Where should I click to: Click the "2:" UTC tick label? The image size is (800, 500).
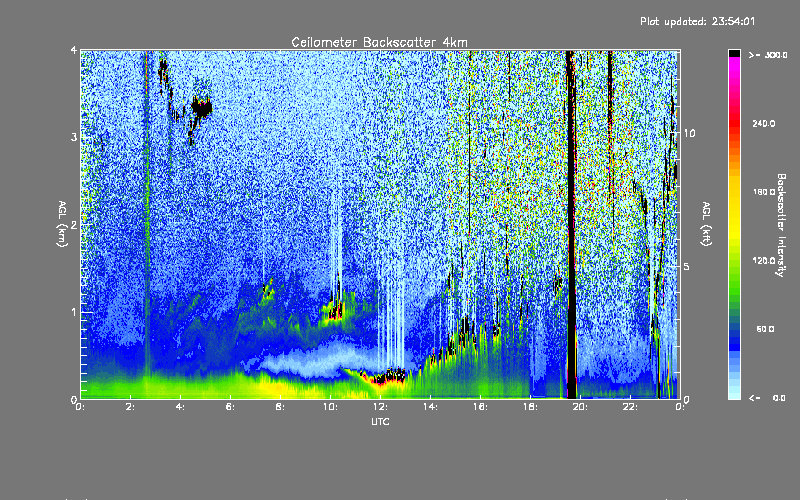131,407
